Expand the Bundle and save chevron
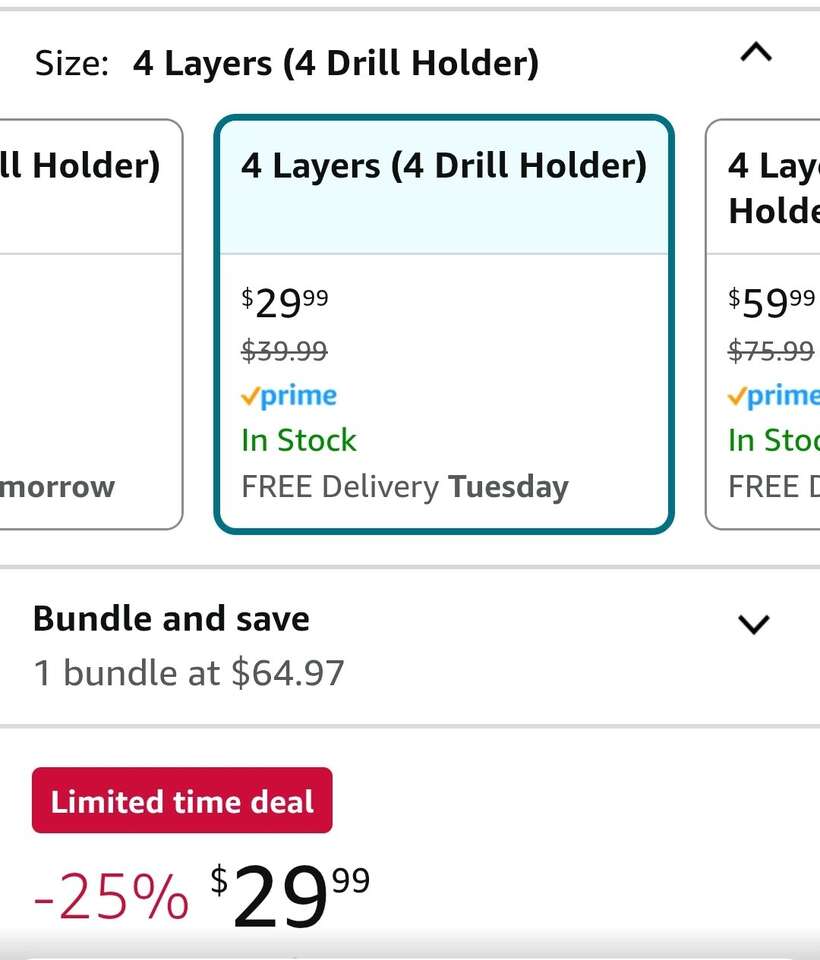 753,624
